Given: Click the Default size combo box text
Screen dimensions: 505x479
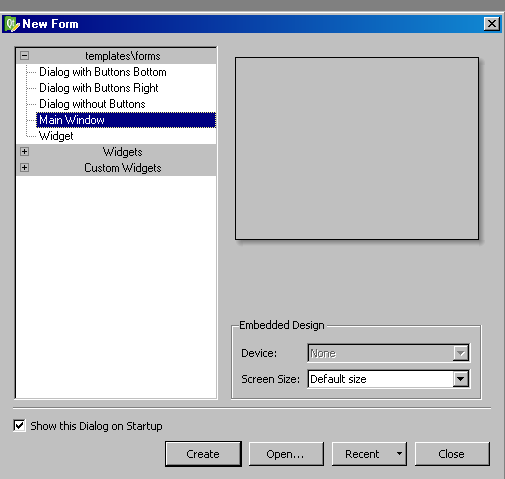Looking at the screenshot, I should point(338,379).
